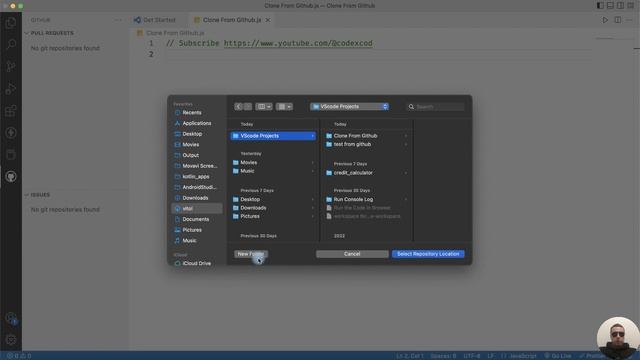The width and height of the screenshot is (640, 360).
Task: Open the Accounts icon in activity bar
Action: 11,318
